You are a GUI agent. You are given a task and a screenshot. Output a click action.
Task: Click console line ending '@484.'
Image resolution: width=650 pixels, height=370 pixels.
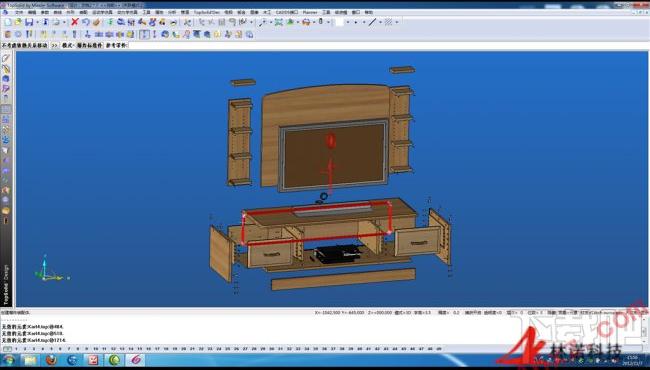point(33,327)
